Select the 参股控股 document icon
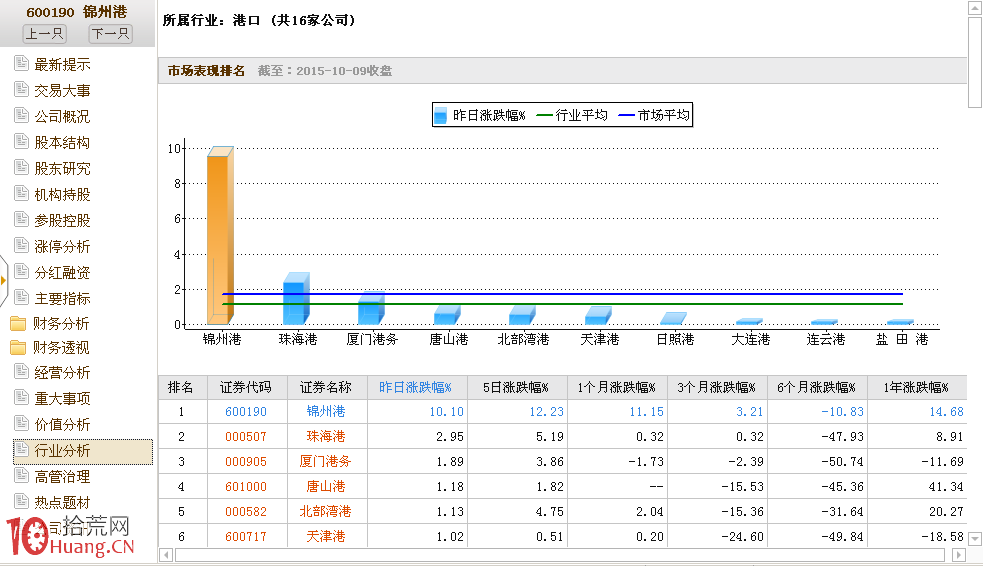The image size is (983, 566). 21,219
